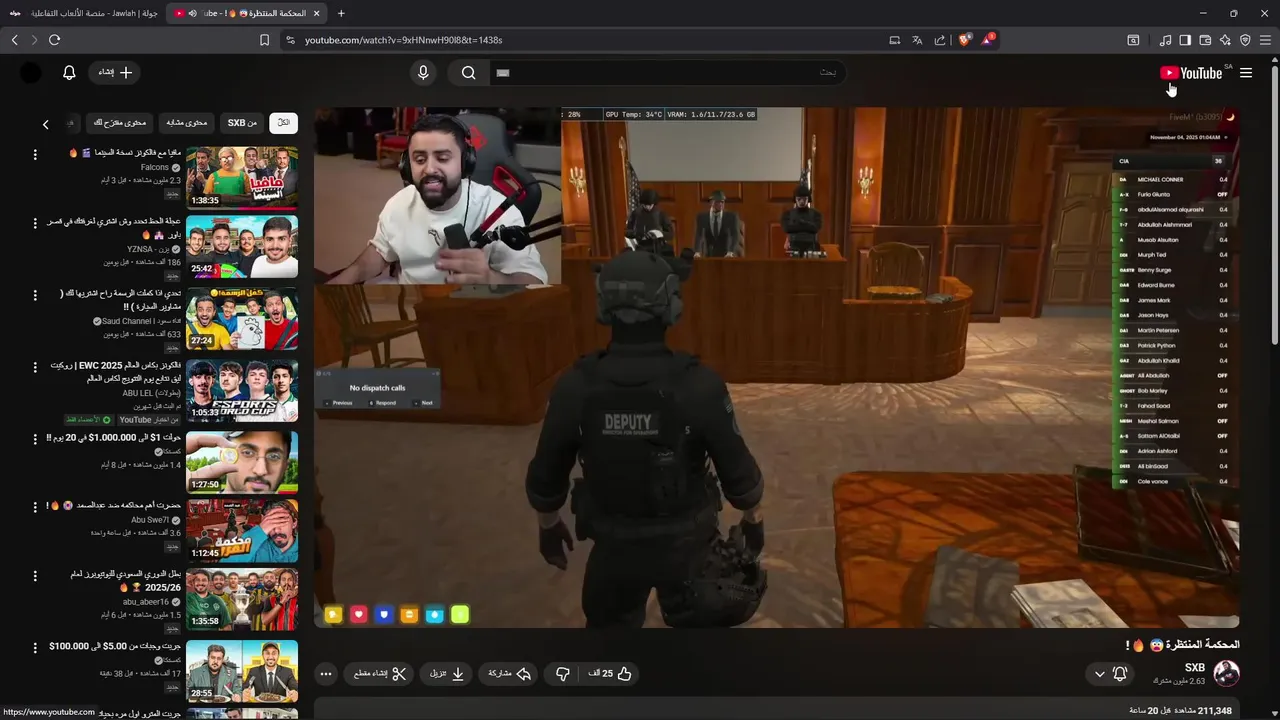Click the Share (مشاركة) button

pos(509,674)
